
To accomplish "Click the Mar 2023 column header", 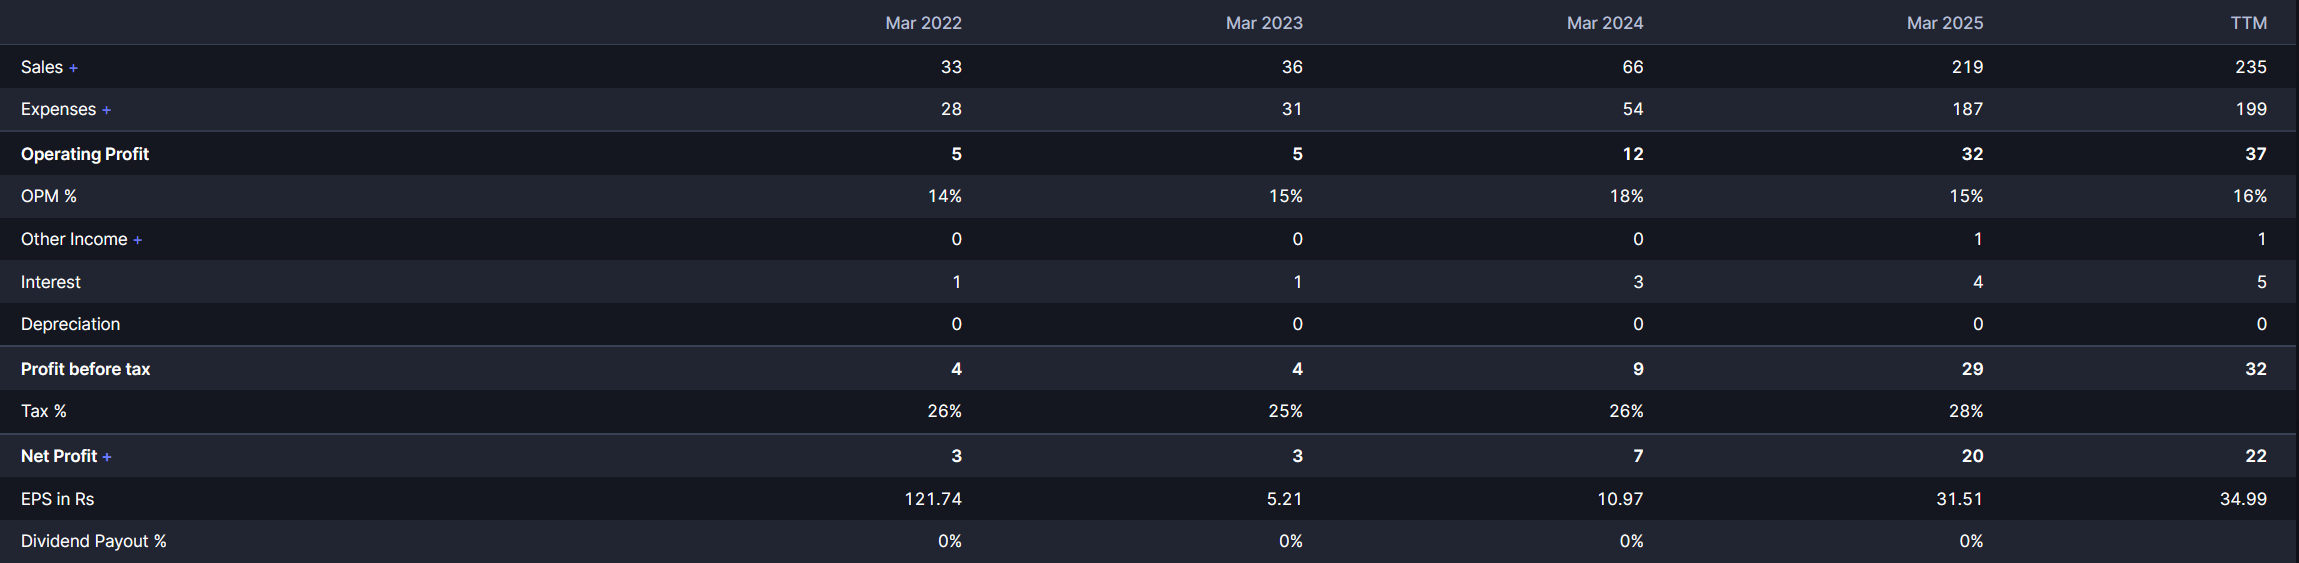I will tap(1264, 23).
